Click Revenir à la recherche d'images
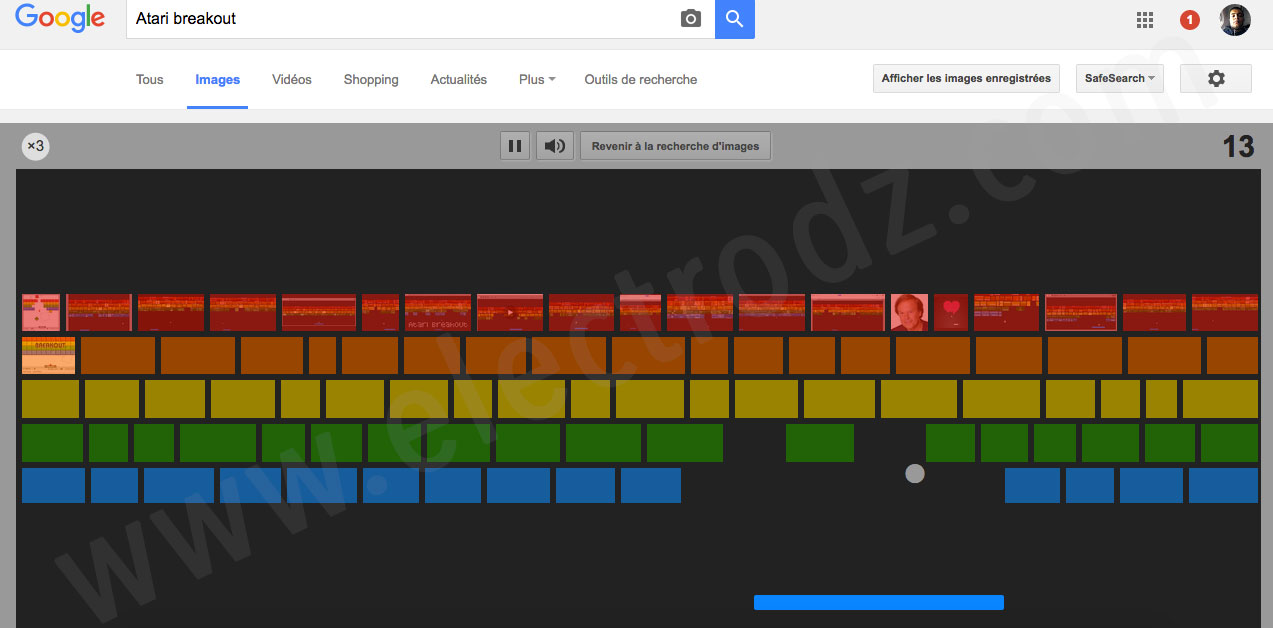Image resolution: width=1273 pixels, height=628 pixels. click(676, 146)
